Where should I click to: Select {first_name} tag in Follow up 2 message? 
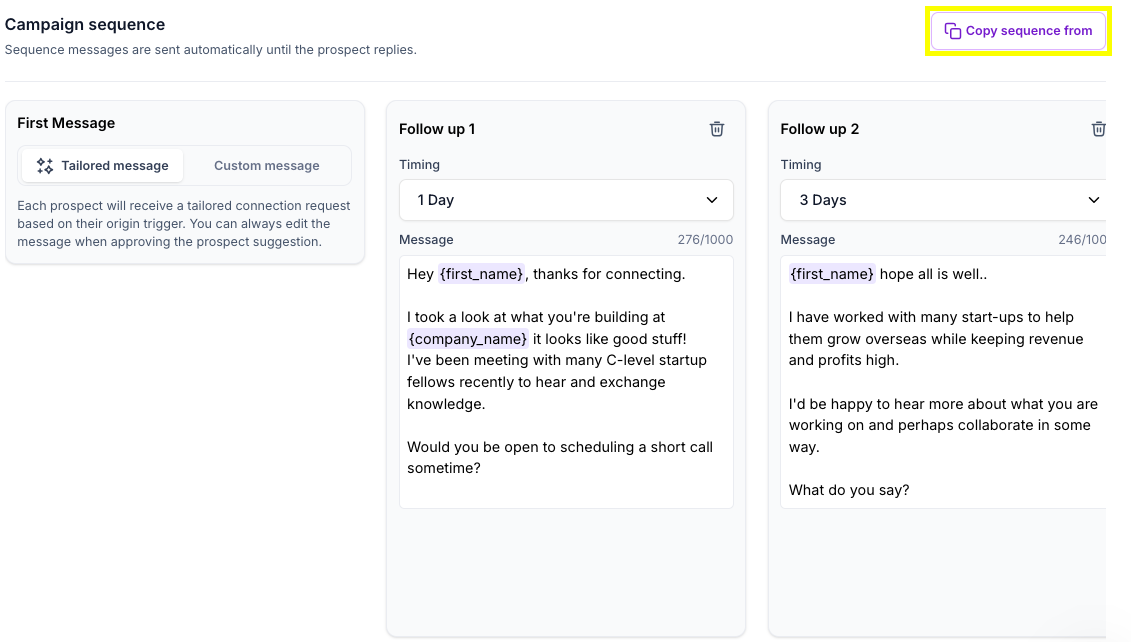click(831, 274)
